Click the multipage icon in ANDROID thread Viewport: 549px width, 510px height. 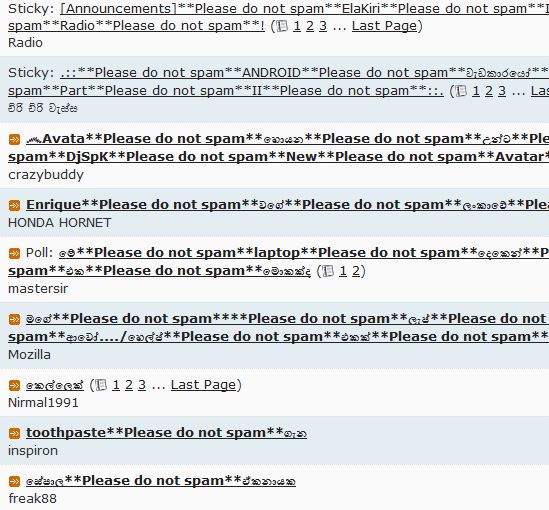[461, 91]
